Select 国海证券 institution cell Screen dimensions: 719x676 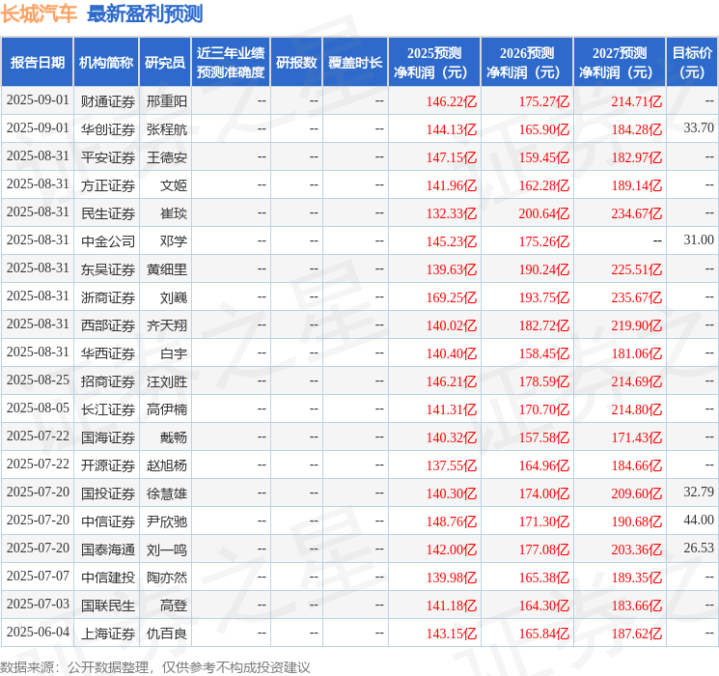pyautogui.click(x=108, y=438)
